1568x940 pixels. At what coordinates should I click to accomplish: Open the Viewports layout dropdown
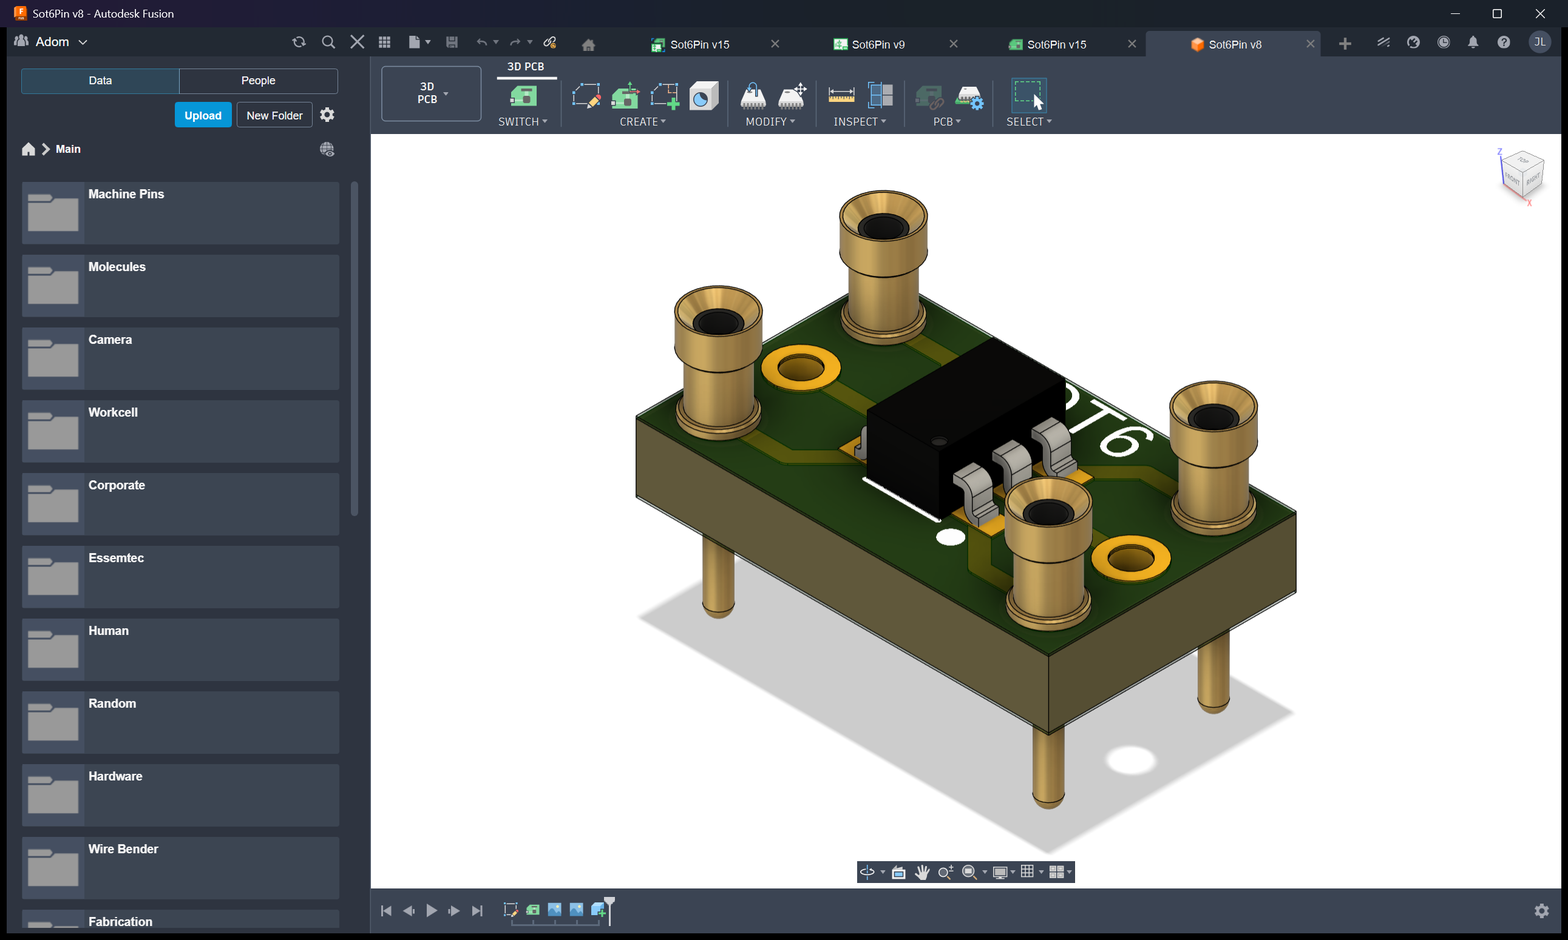click(x=1060, y=872)
